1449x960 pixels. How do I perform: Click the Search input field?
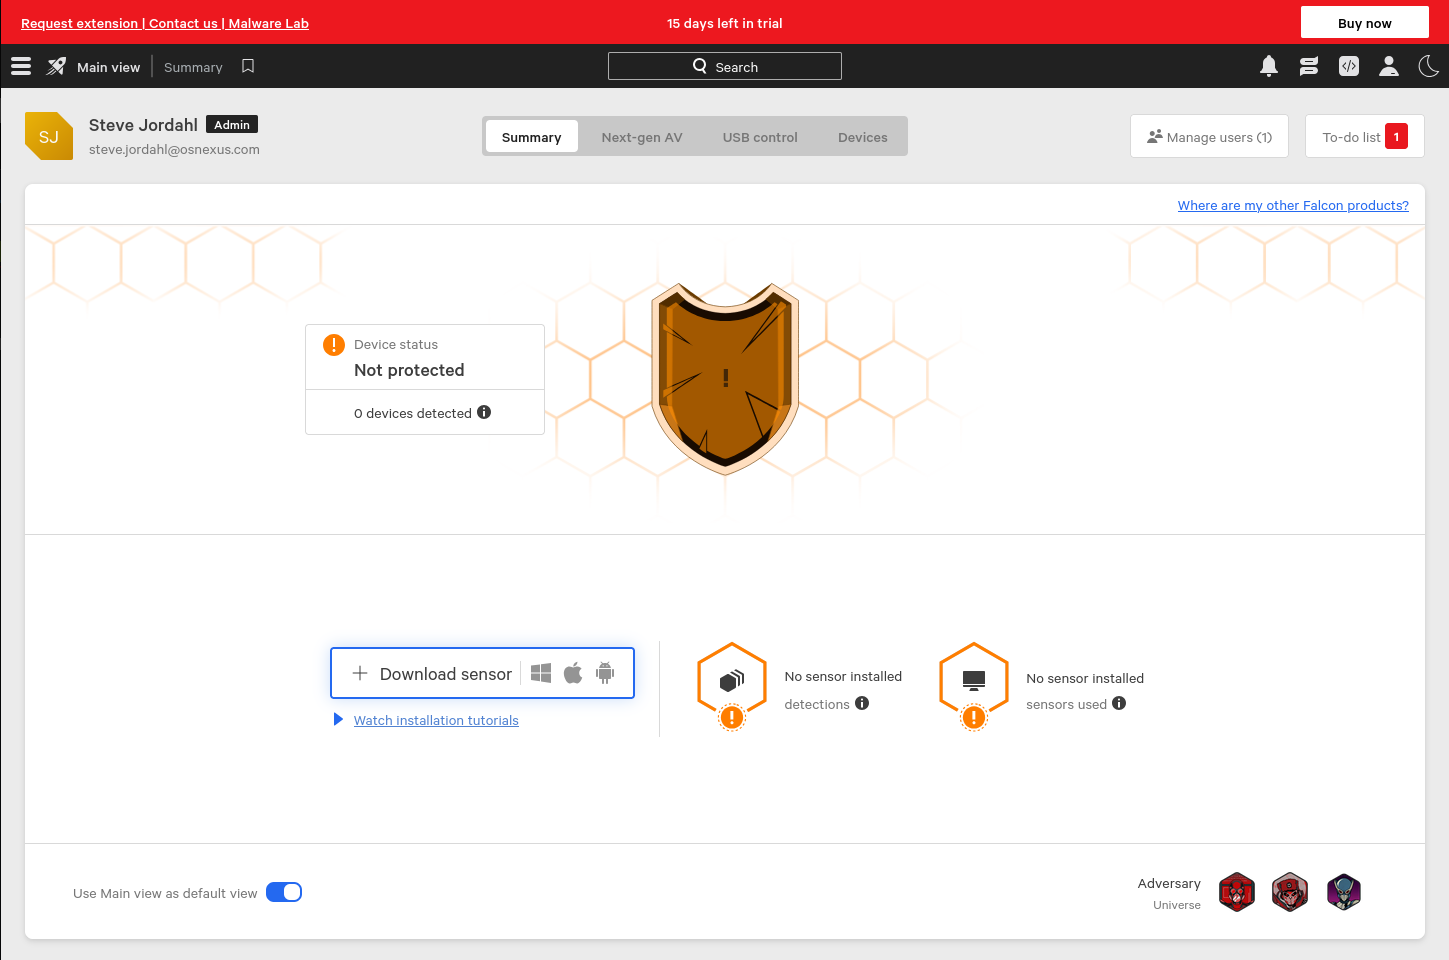point(725,66)
